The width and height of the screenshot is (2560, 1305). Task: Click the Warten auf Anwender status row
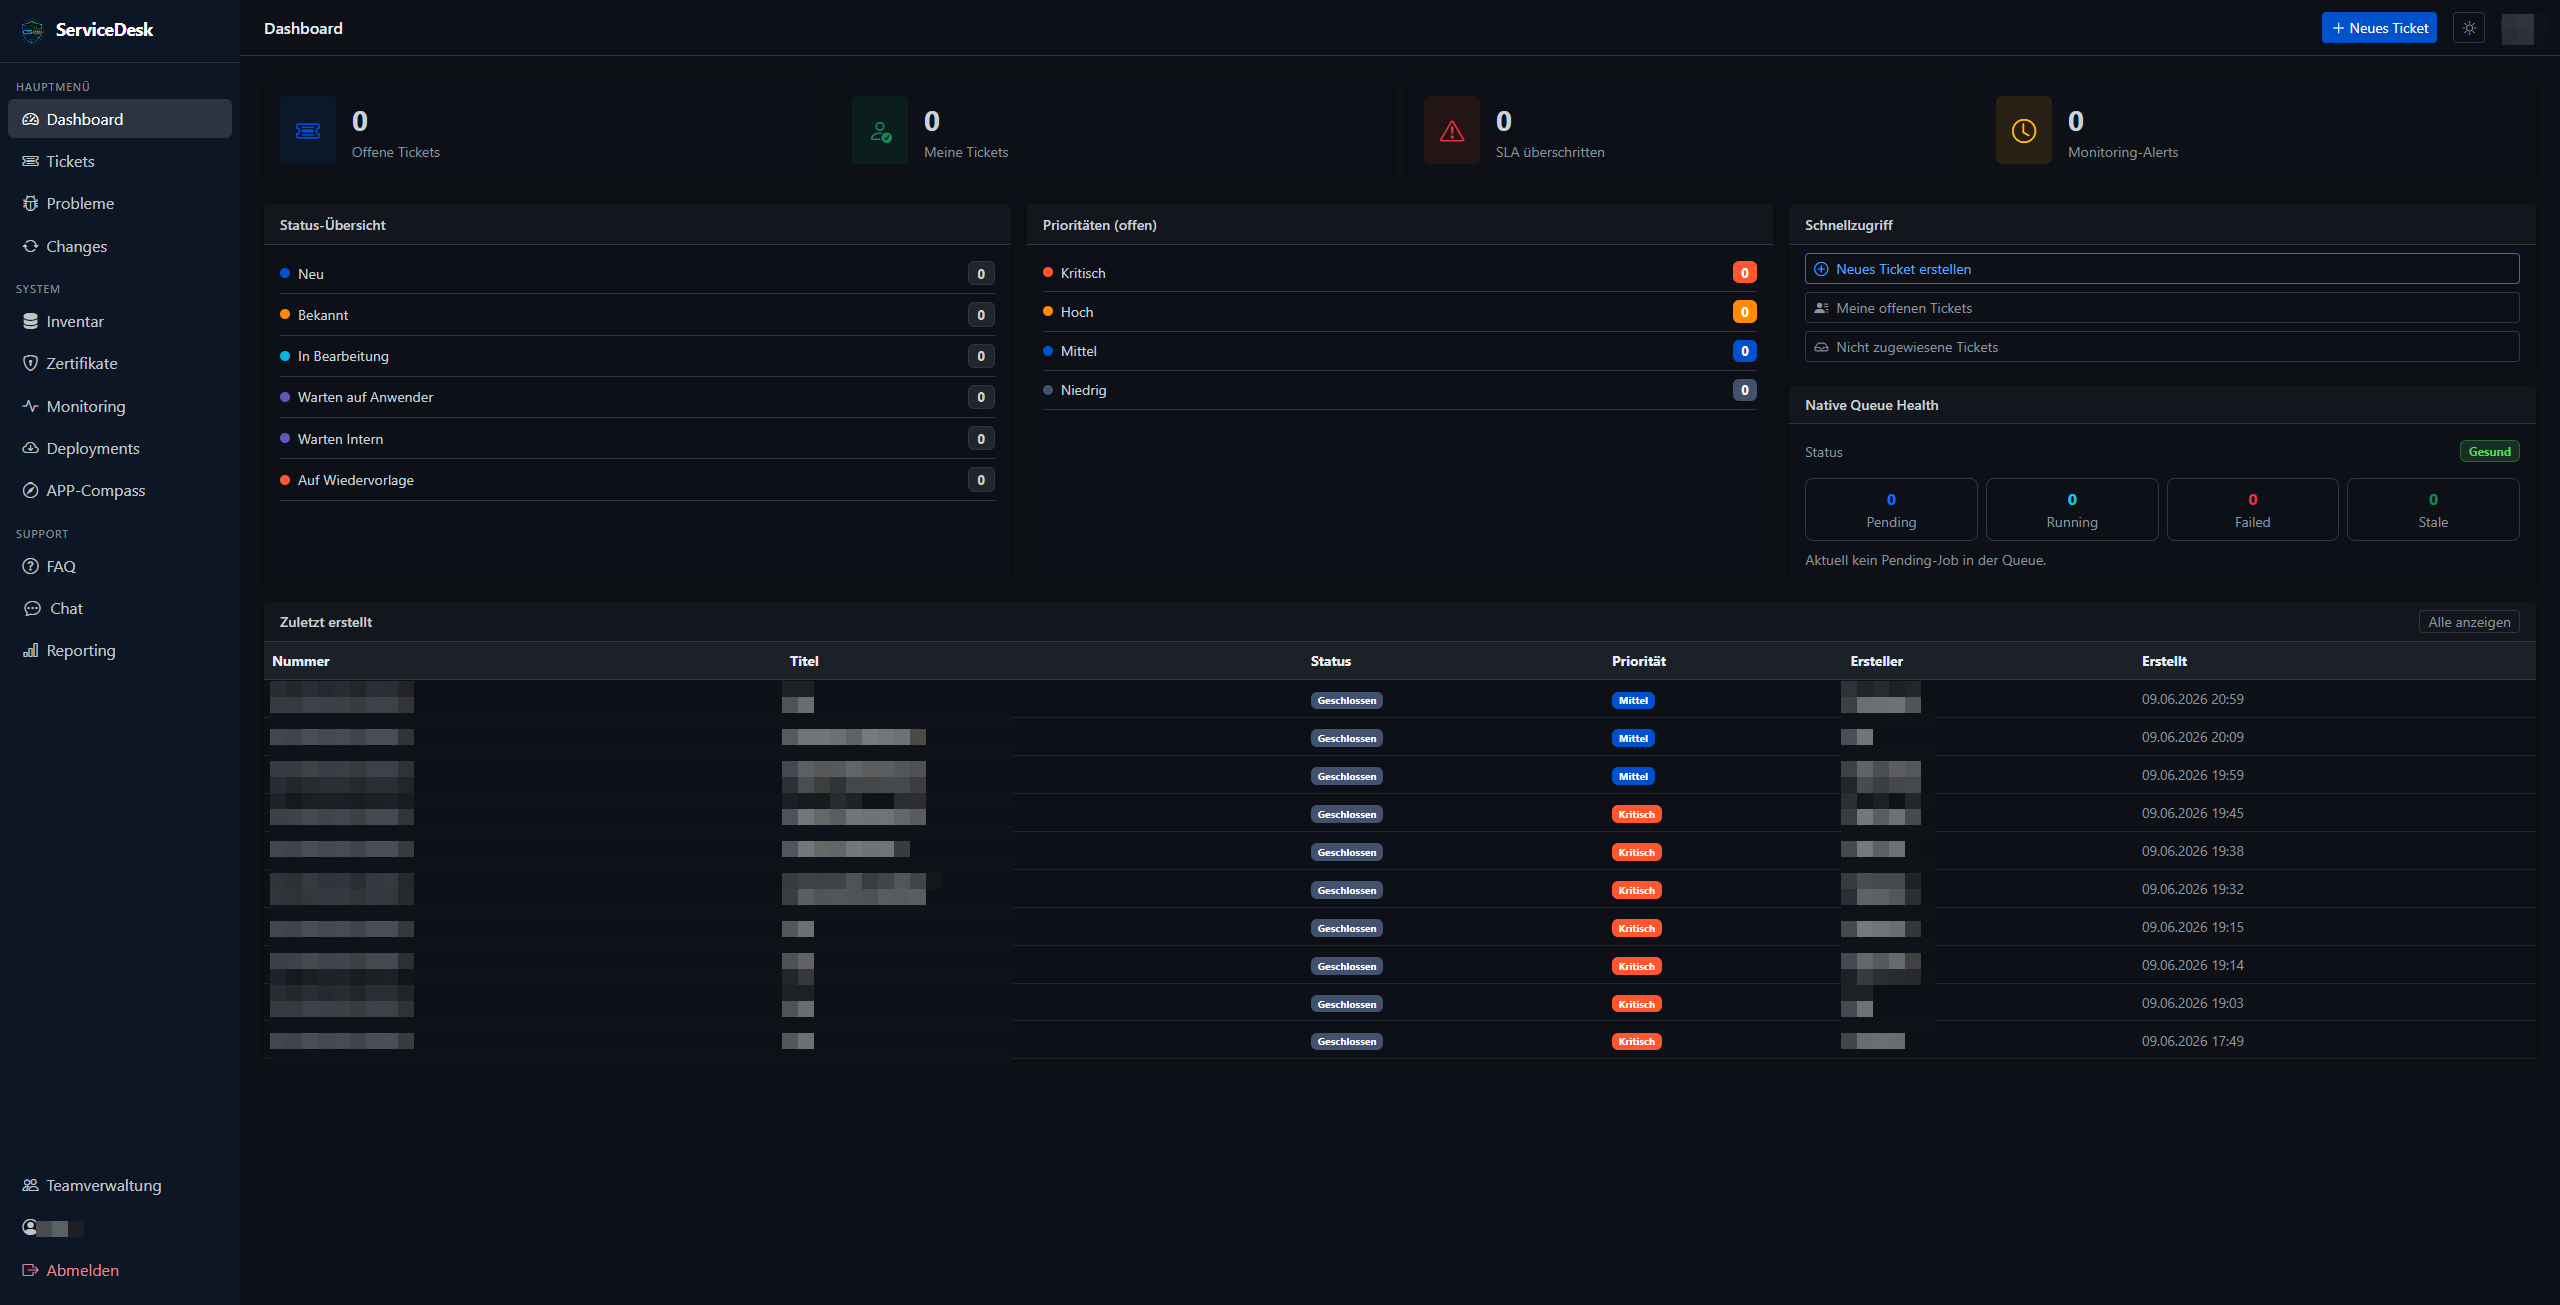click(637, 397)
